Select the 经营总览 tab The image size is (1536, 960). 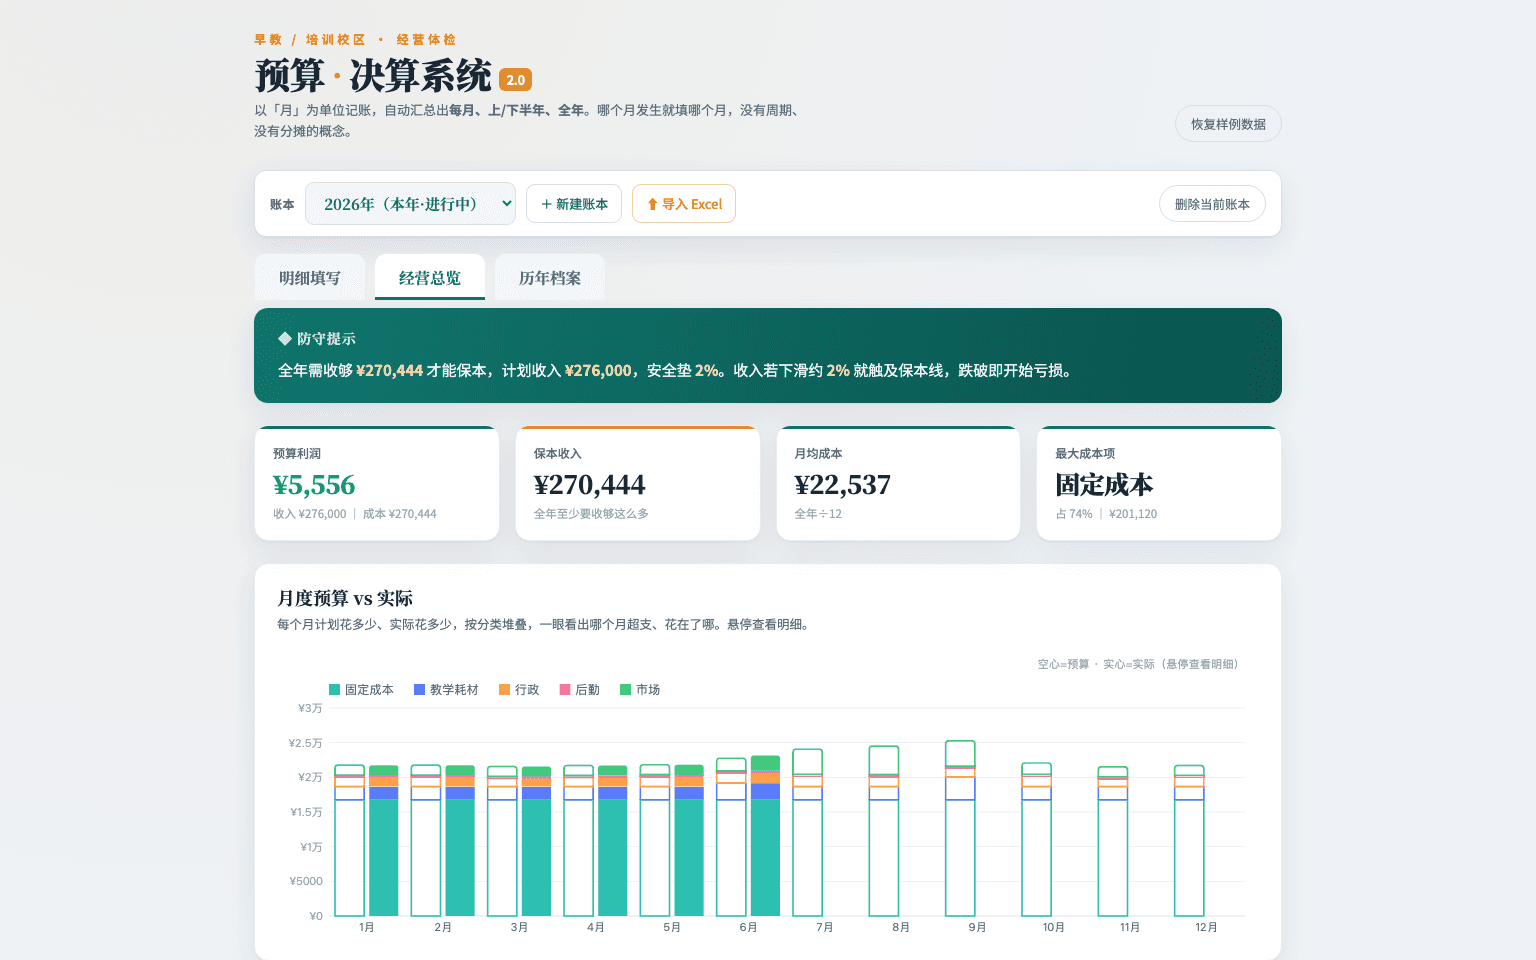430,277
